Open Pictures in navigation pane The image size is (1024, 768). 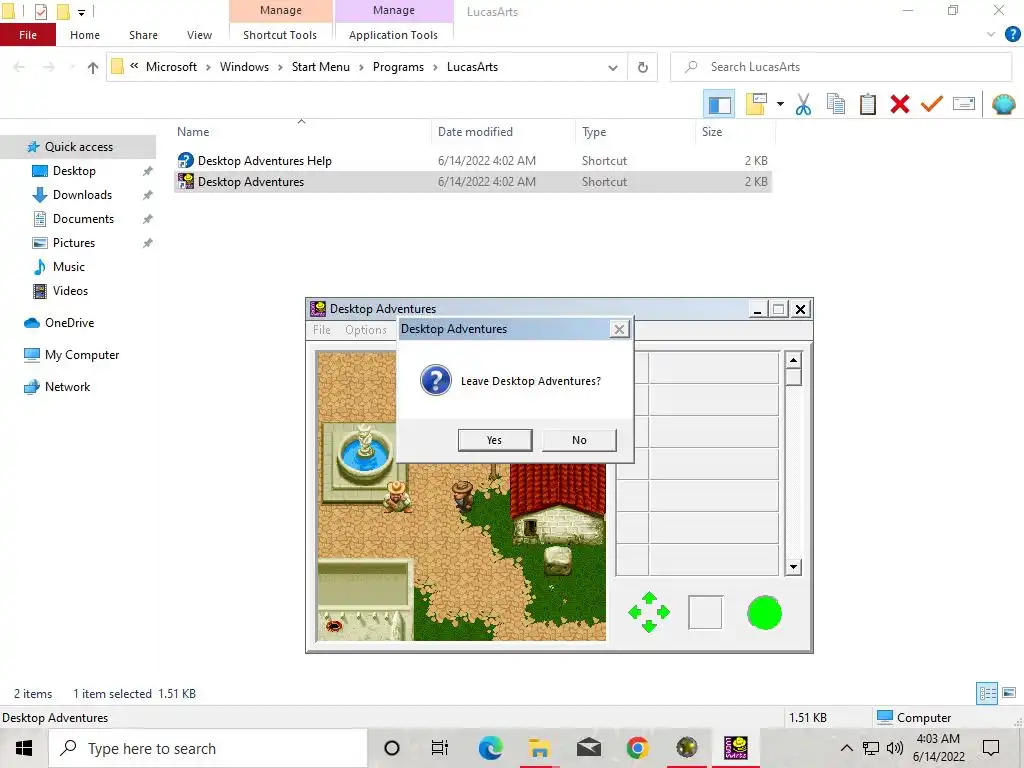tap(74, 243)
